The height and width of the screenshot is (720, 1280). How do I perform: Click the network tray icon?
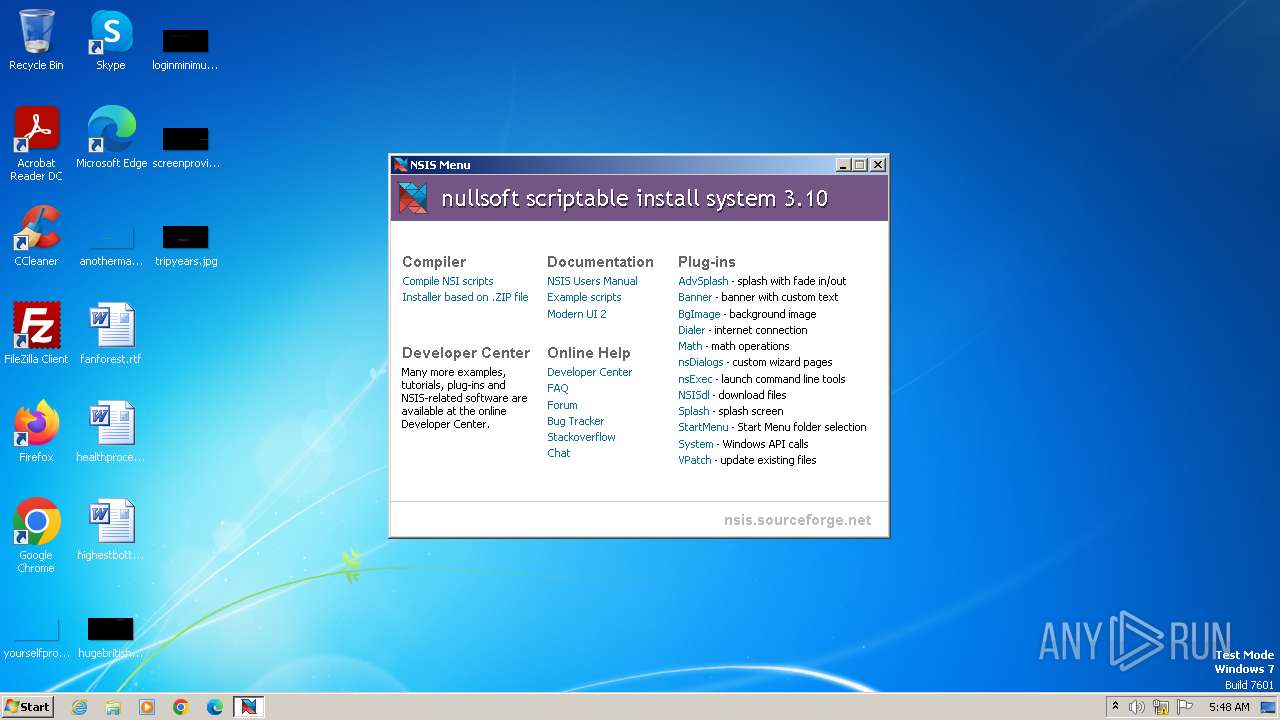pos(1161,707)
